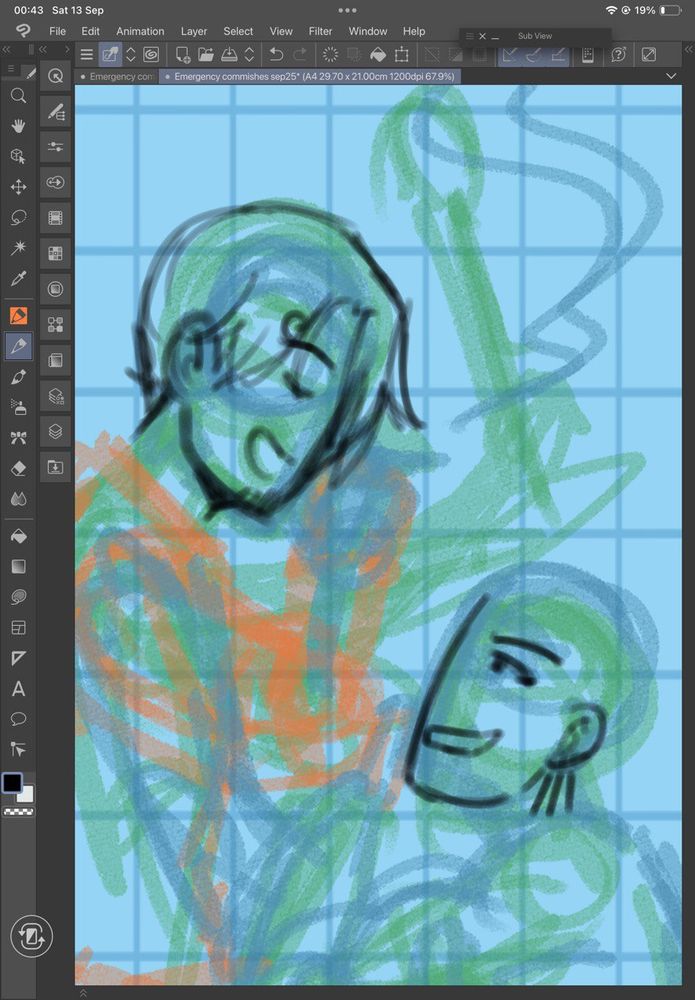Toggle Snap to Ruler

[509, 55]
